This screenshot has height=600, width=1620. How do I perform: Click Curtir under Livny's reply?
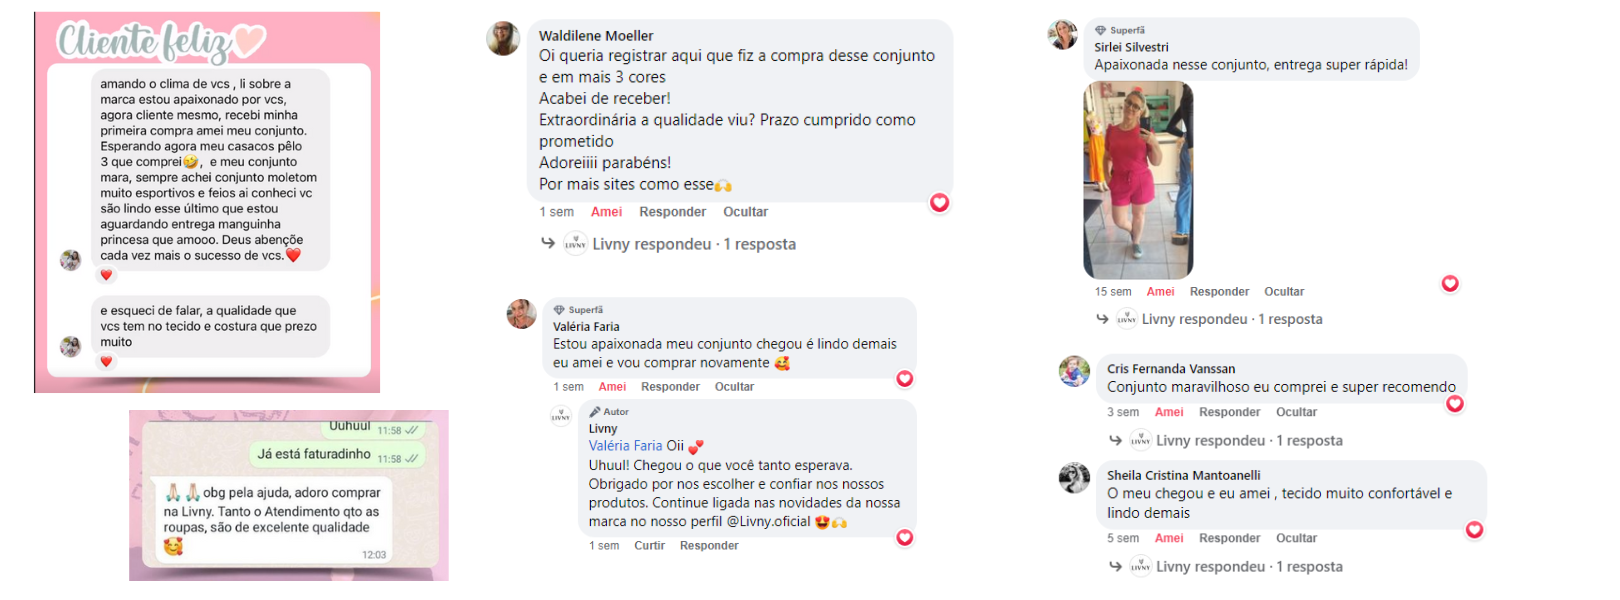[649, 546]
